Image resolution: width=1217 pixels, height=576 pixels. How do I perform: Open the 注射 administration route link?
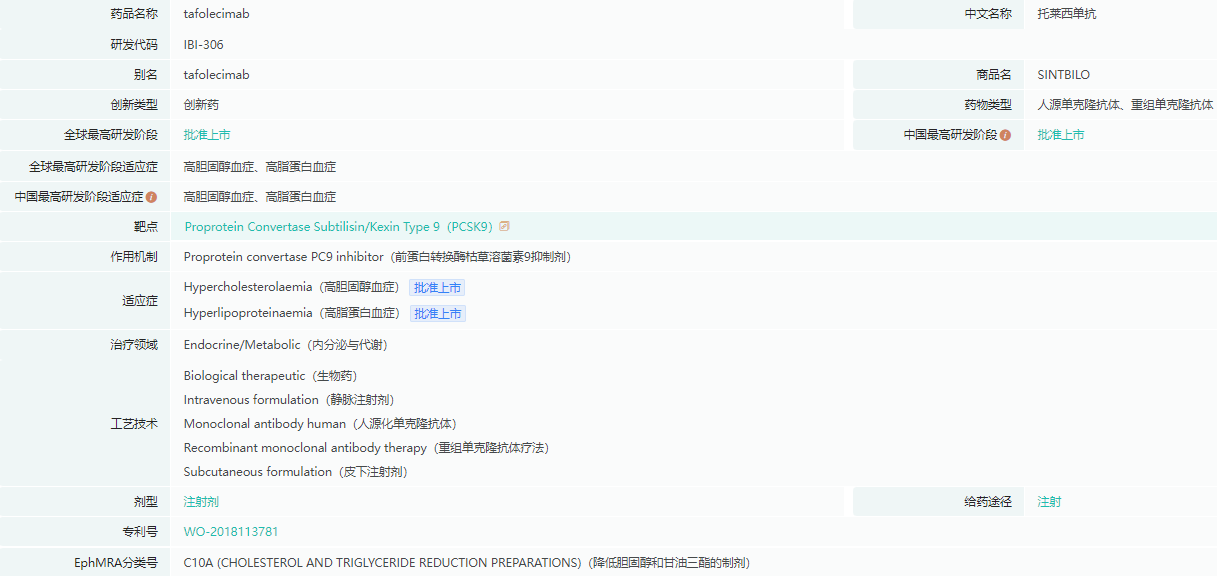point(1049,502)
